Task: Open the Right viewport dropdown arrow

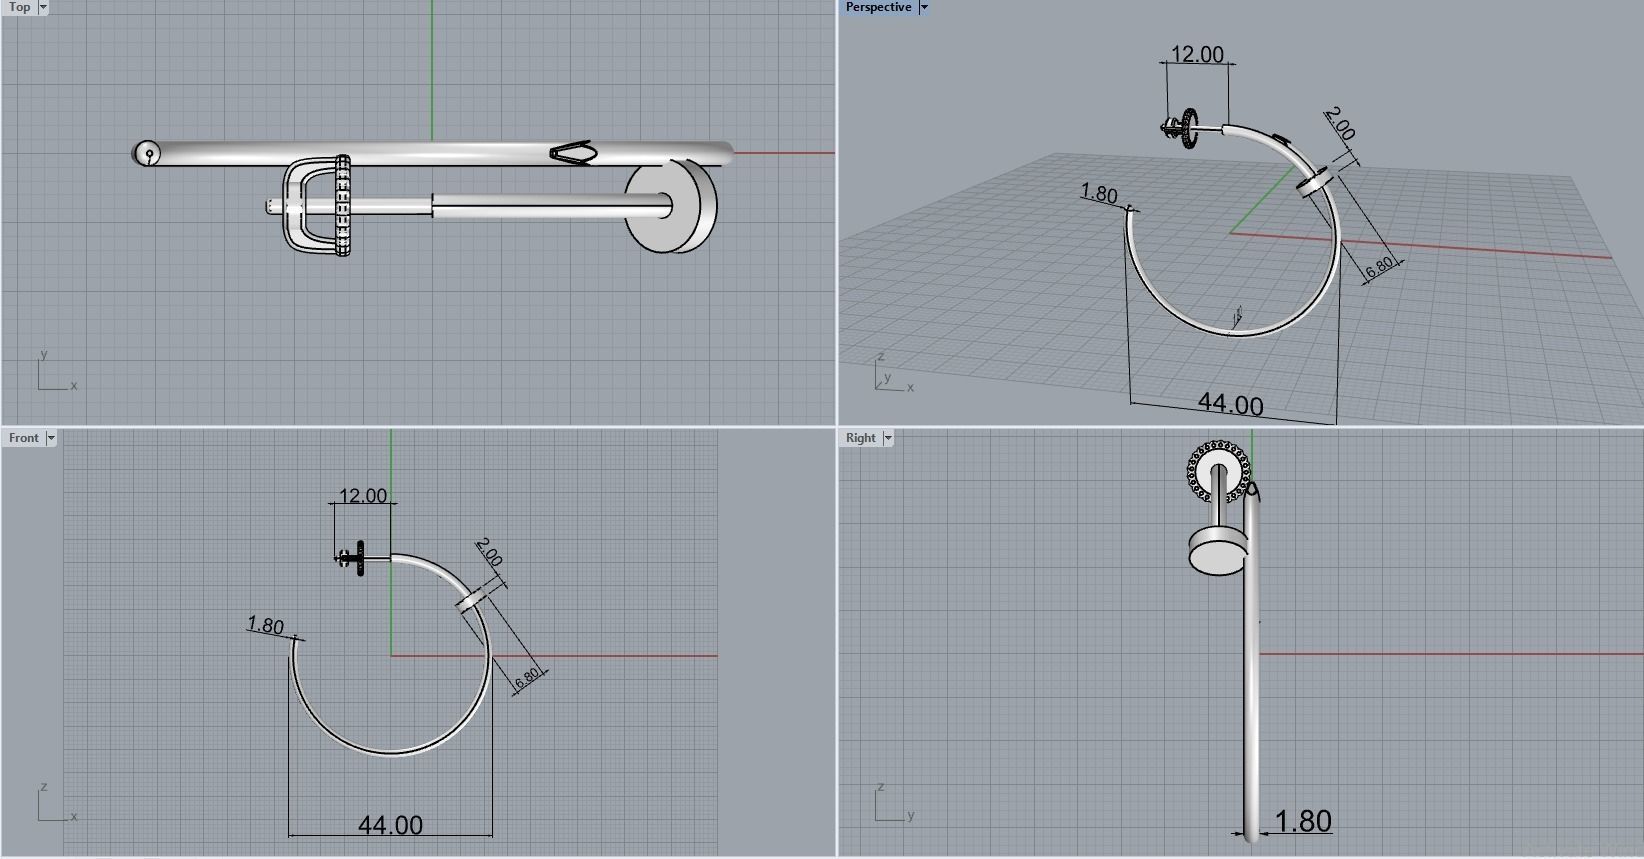Action: tap(887, 438)
